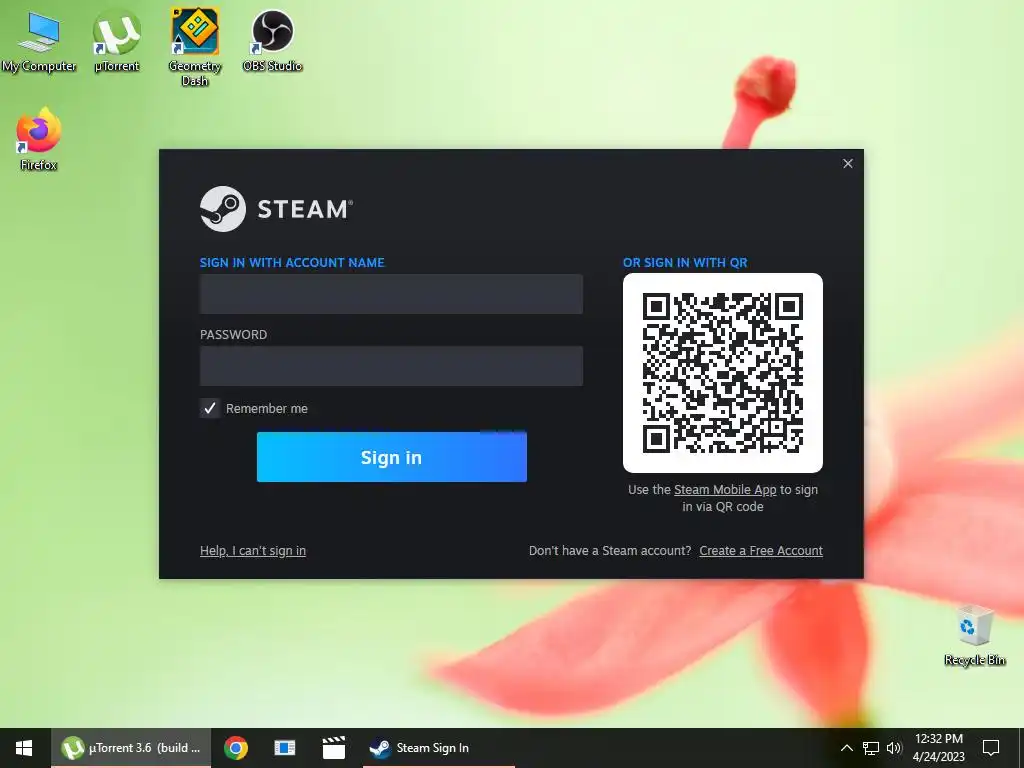Click the Or sign in with QR label

[x=685, y=263]
